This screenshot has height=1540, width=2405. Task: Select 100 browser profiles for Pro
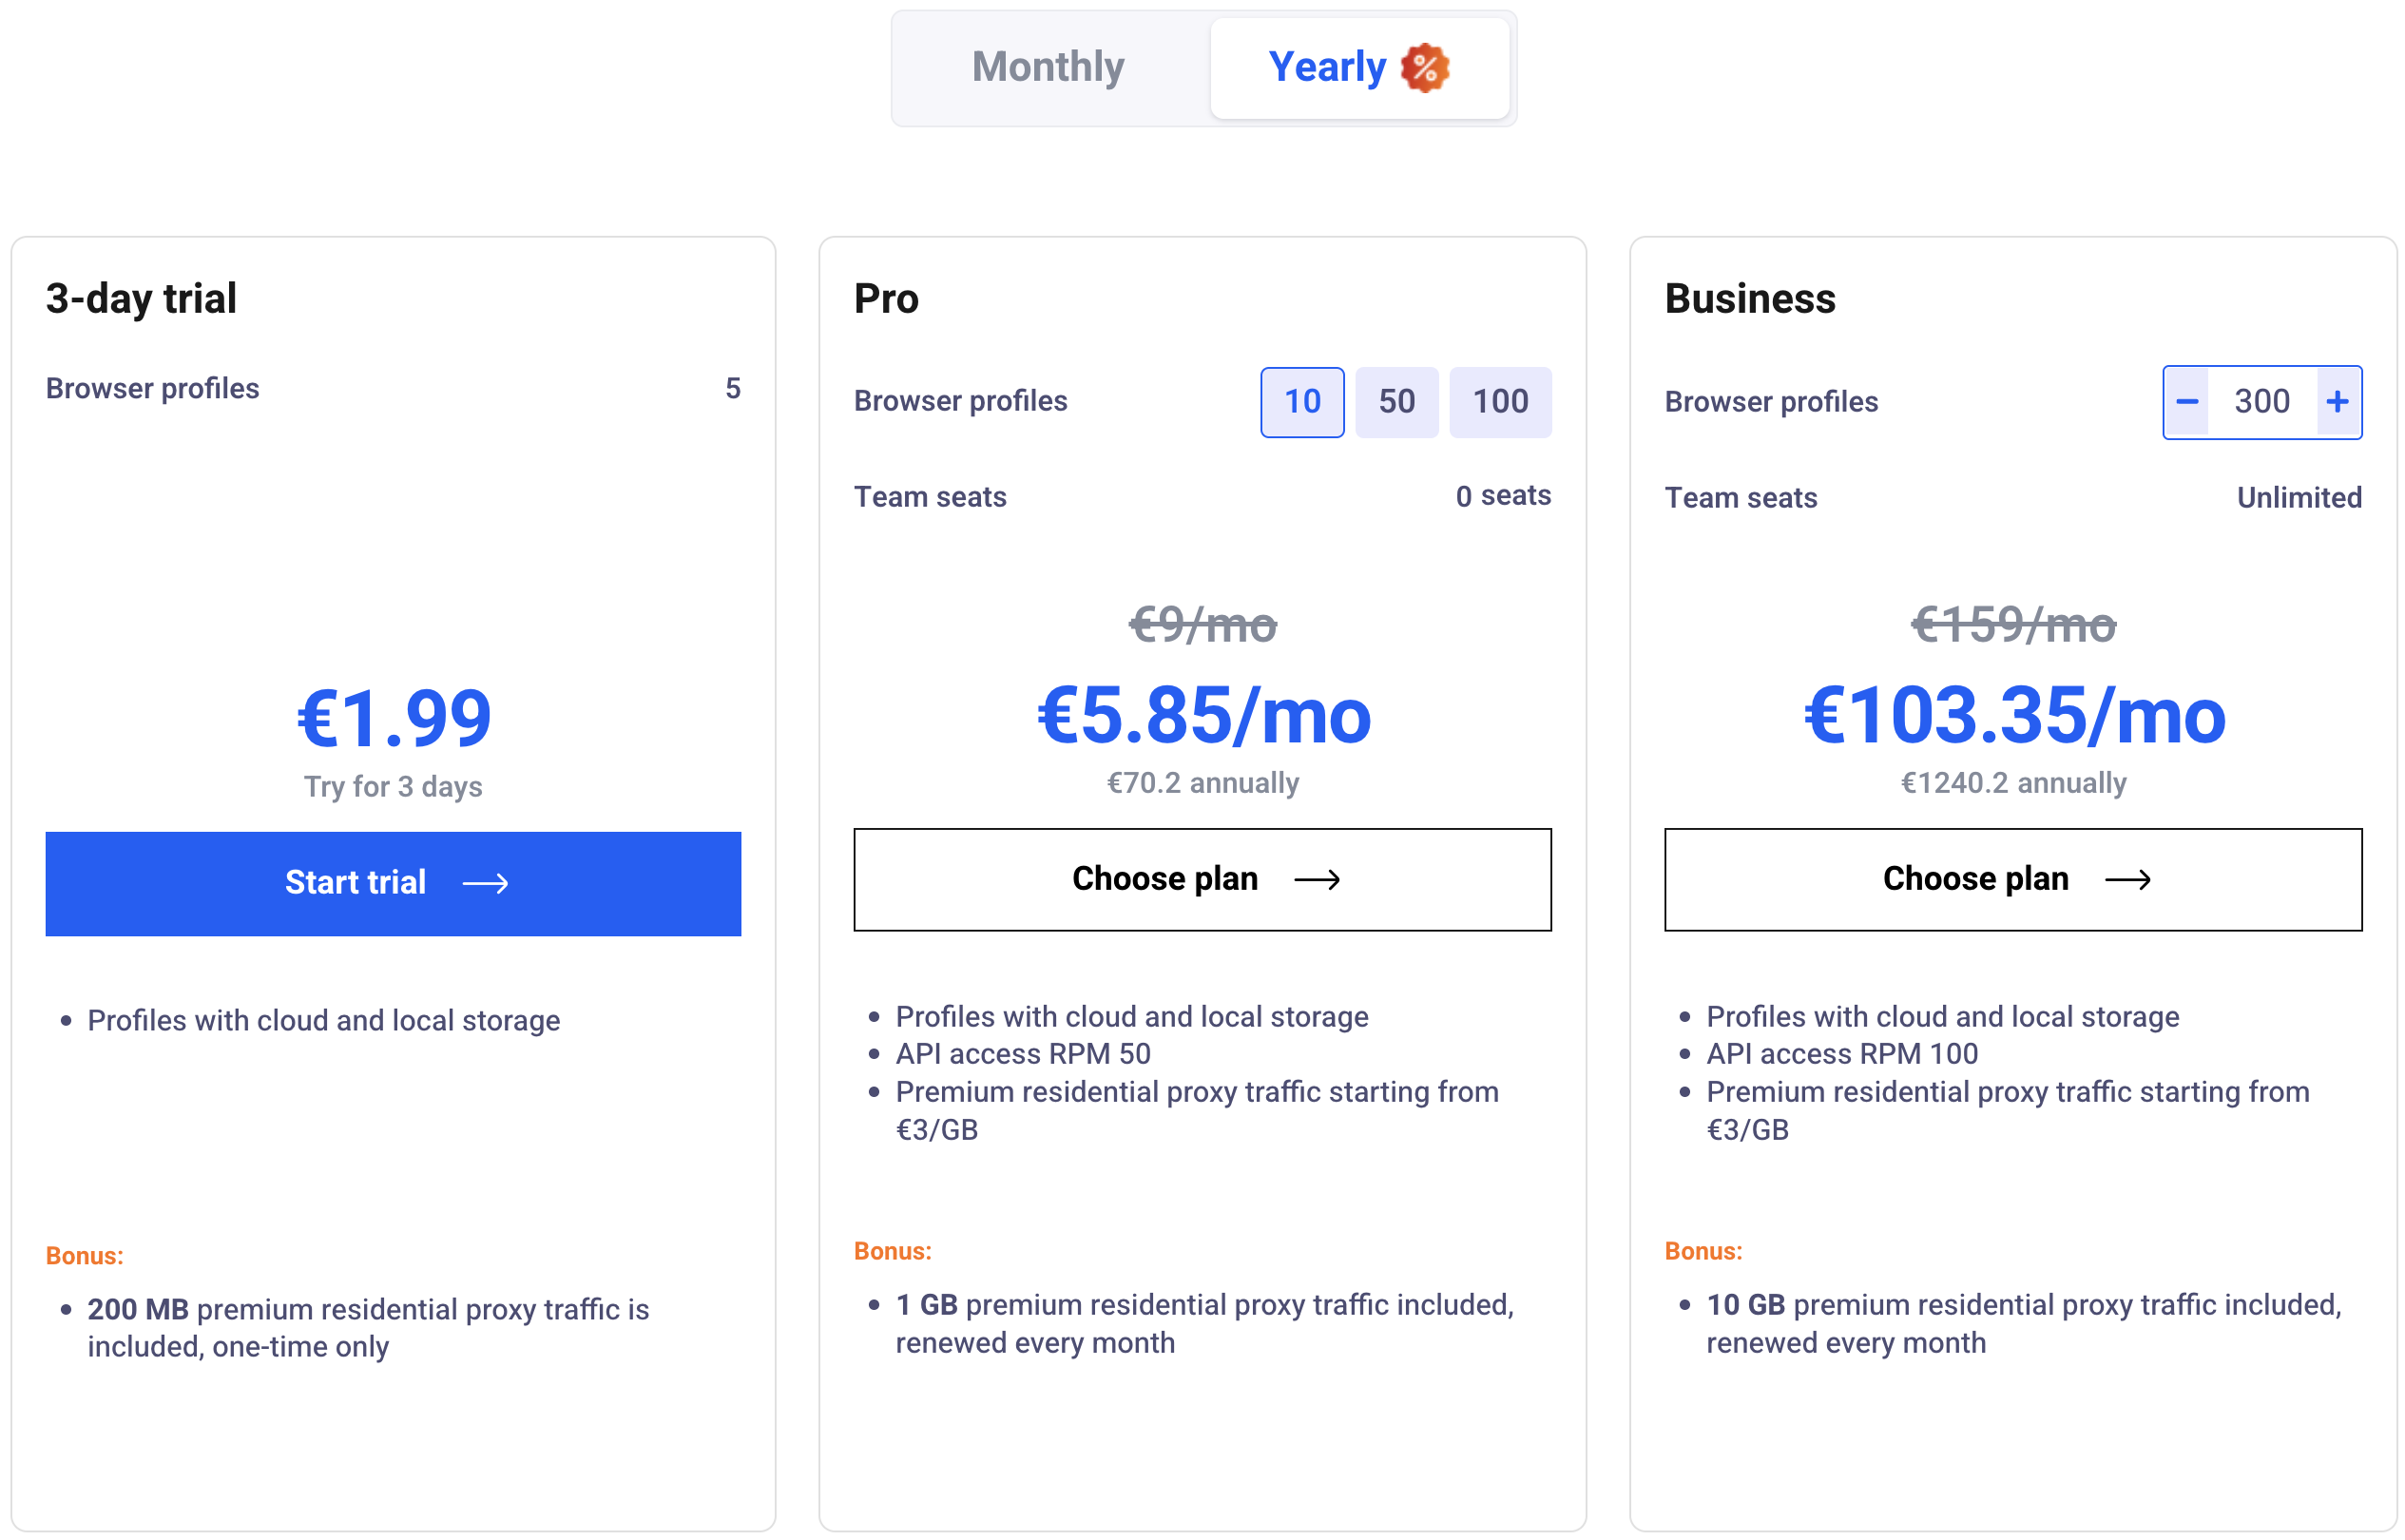point(1499,401)
